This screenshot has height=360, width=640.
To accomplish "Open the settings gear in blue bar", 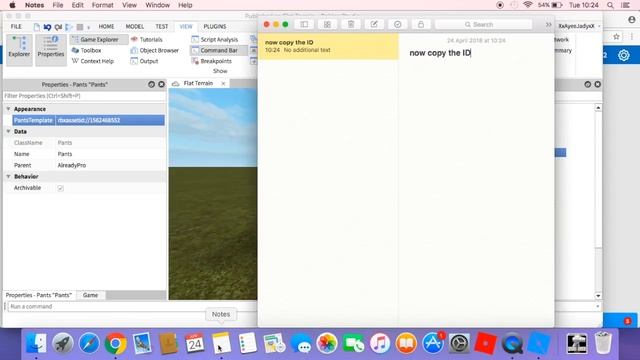I will point(624,55).
